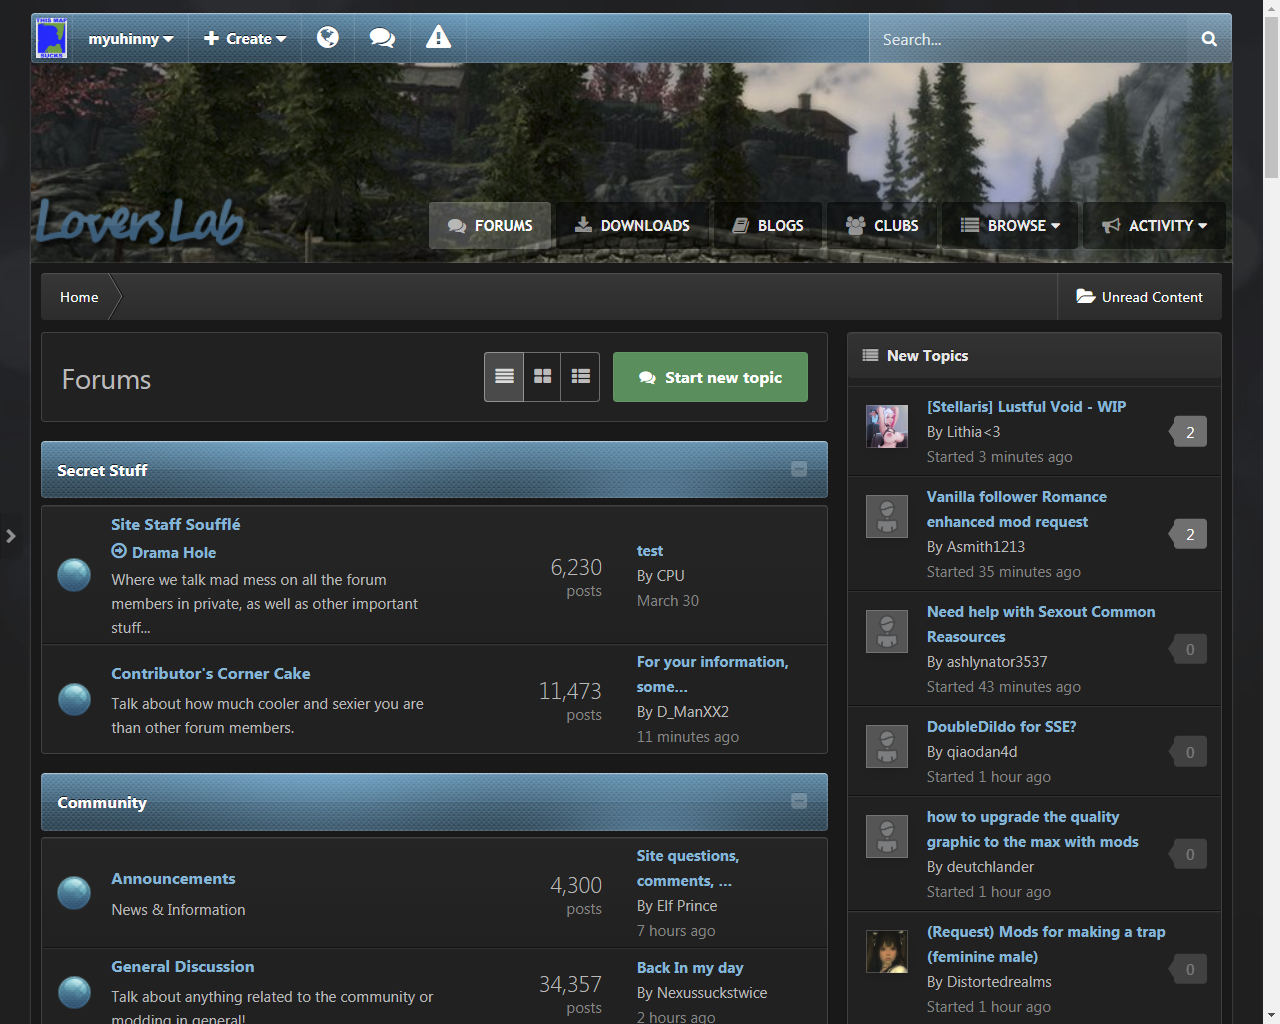
Task: Open the Browse dropdown menu
Action: tap(1010, 226)
